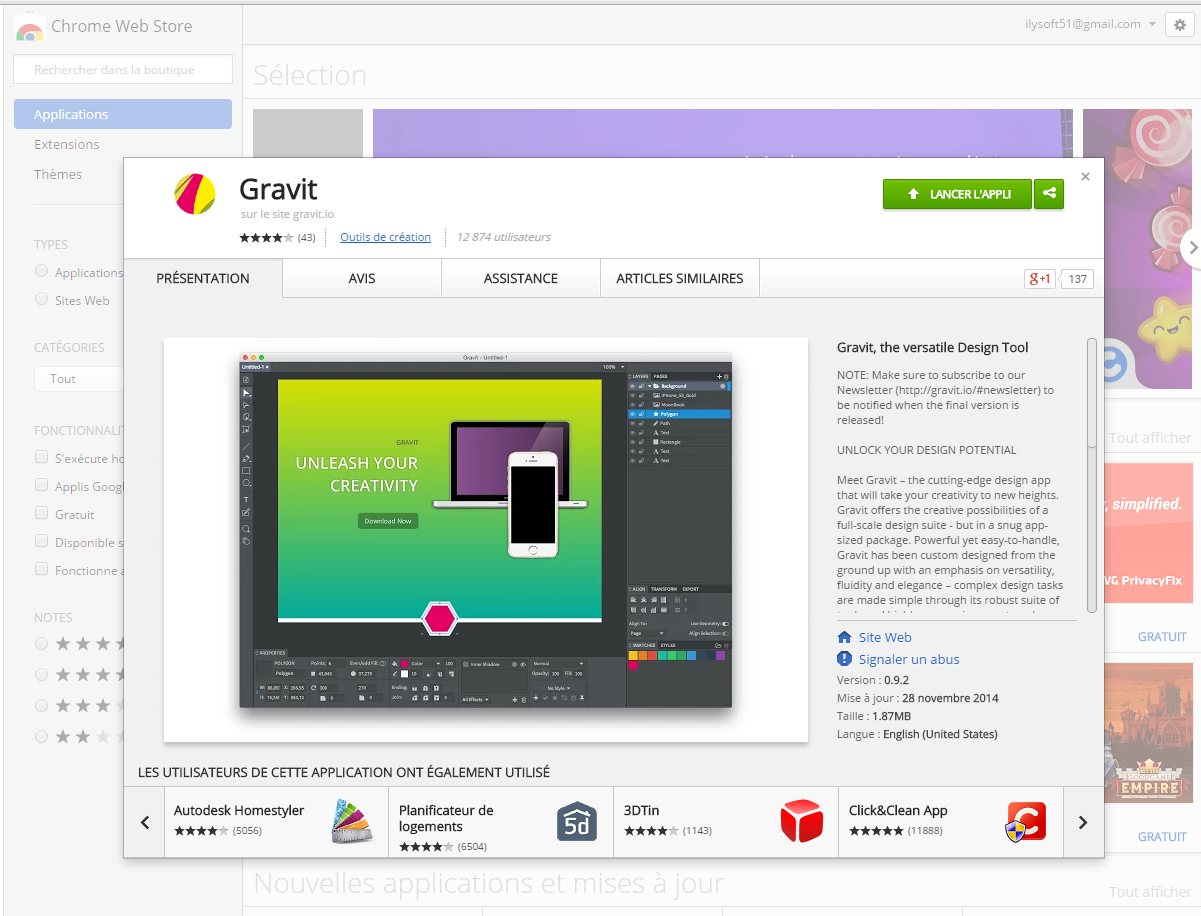This screenshot has height=916, width=1201.
Task: Click the +1 count badge 137
Action: tap(1077, 279)
